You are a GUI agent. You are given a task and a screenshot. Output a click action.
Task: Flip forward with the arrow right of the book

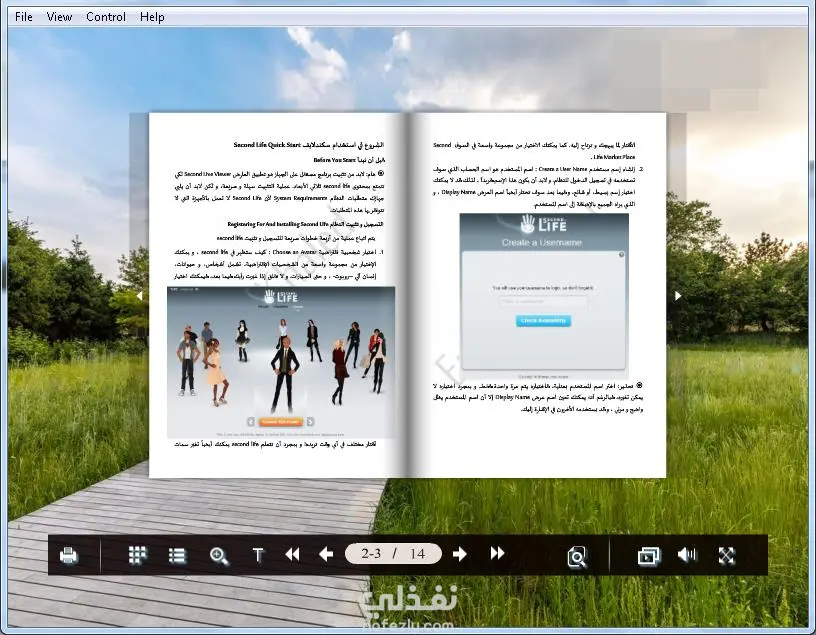(x=678, y=296)
